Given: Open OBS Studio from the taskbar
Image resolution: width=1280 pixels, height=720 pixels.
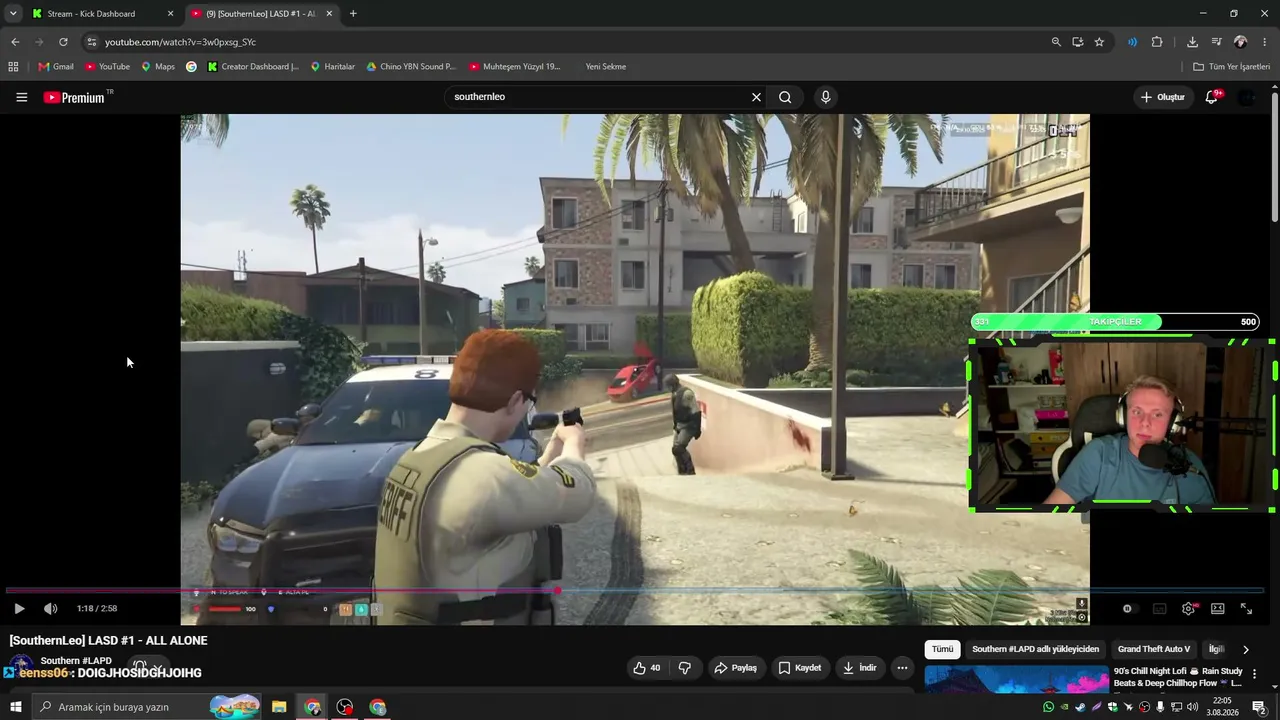Looking at the screenshot, I should (345, 707).
